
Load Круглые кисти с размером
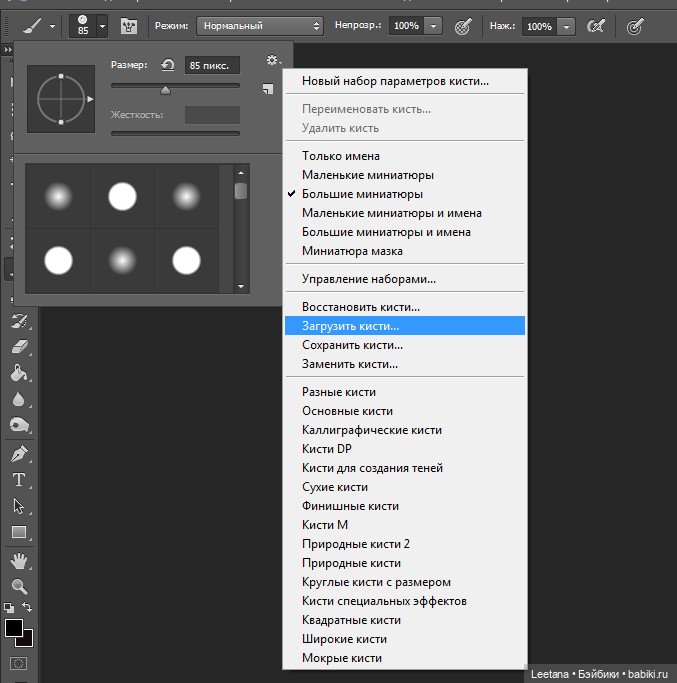coord(405,582)
